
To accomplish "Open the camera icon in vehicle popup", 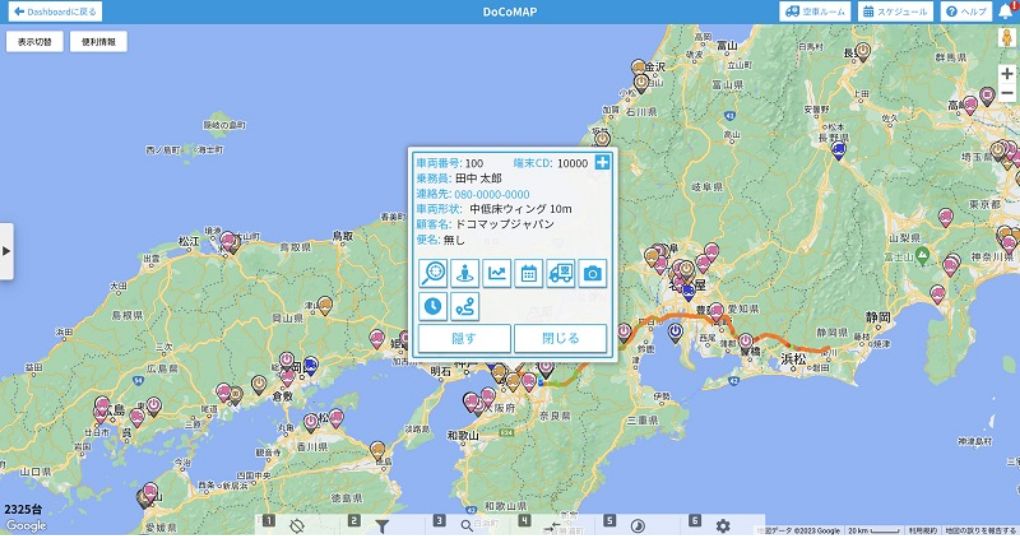I will (x=593, y=273).
